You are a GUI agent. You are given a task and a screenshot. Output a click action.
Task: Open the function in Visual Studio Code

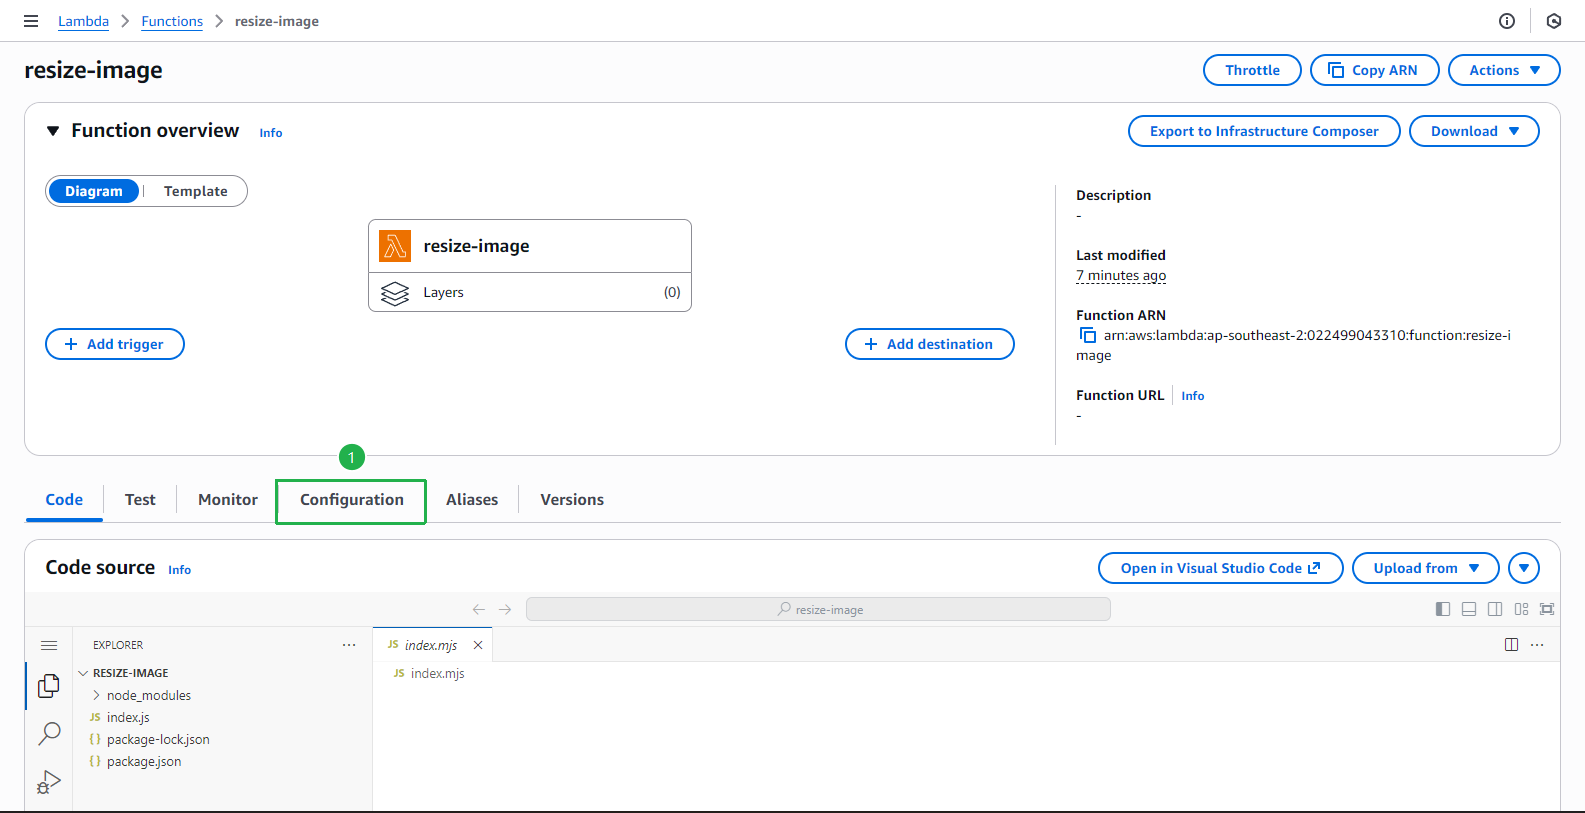point(1220,568)
